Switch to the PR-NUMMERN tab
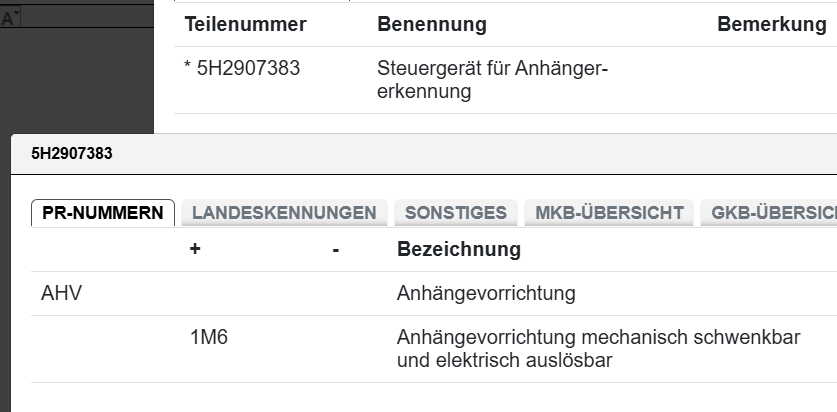Viewport: 837px width, 412px height. (x=103, y=212)
